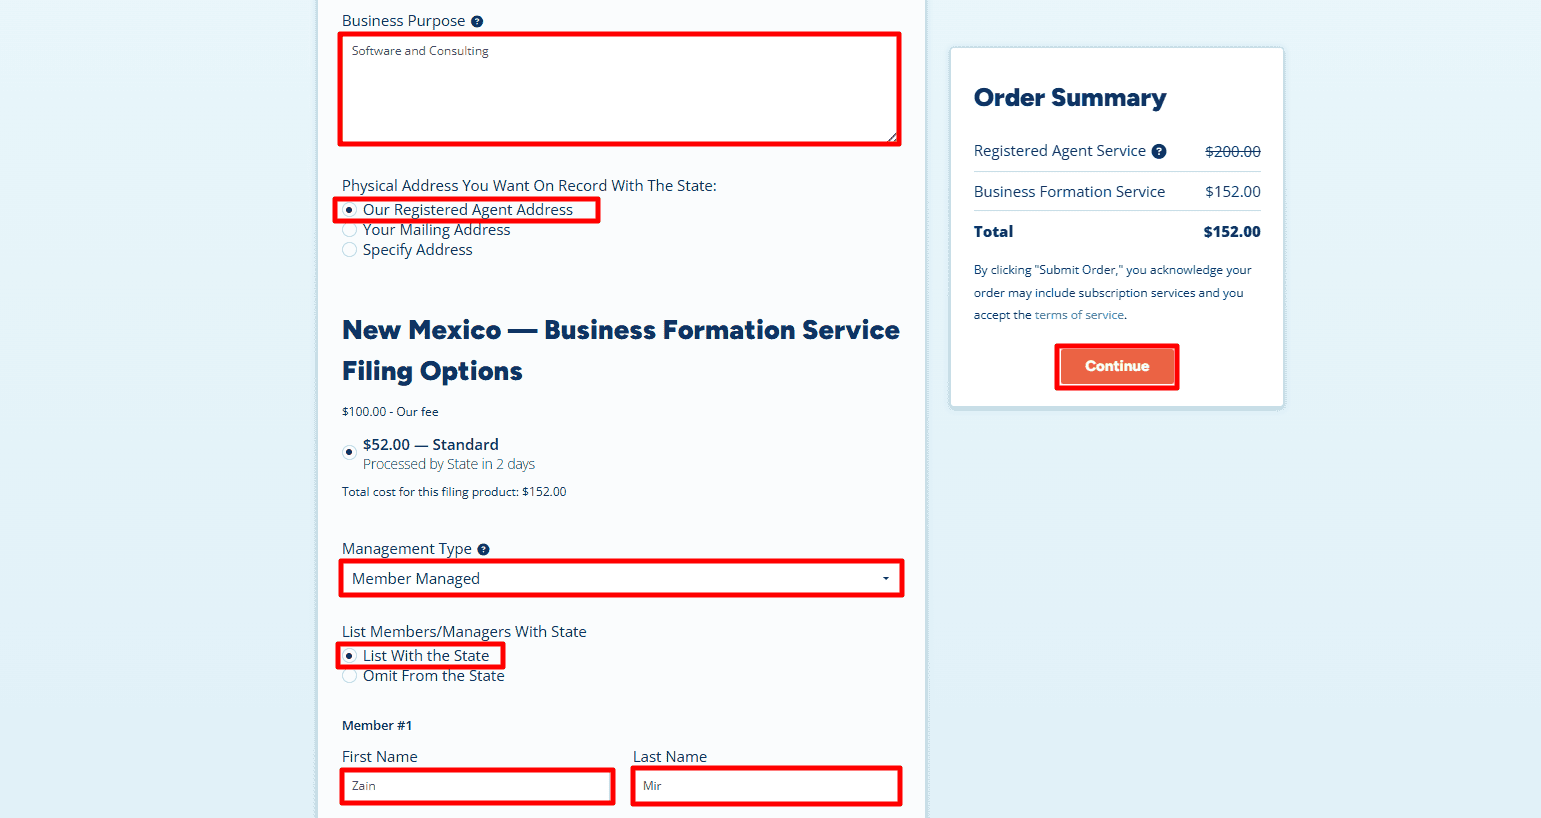Select "Specify Address" option
The image size is (1541, 818).
(349, 249)
